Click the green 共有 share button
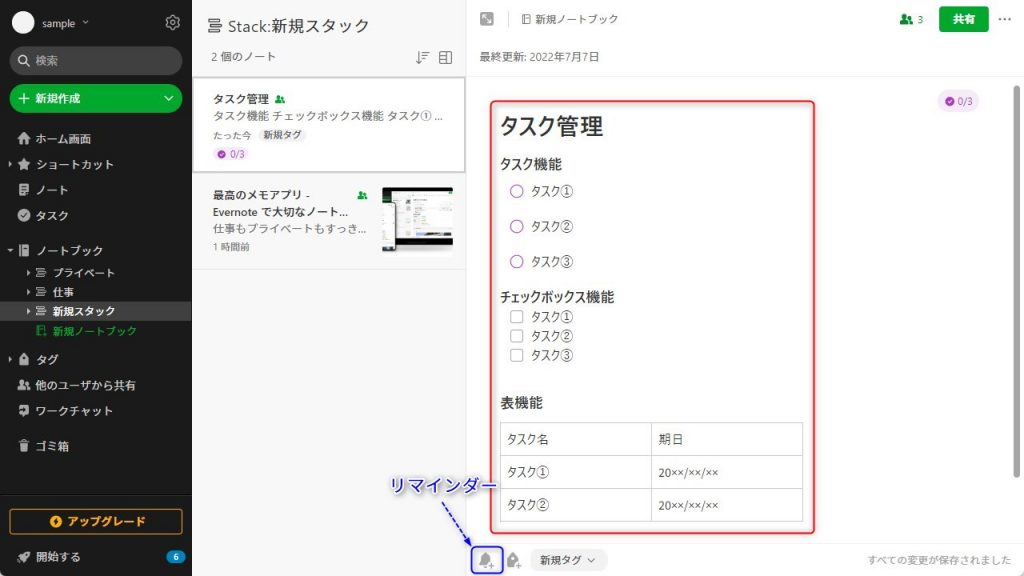The width and height of the screenshot is (1024, 576). (963, 19)
